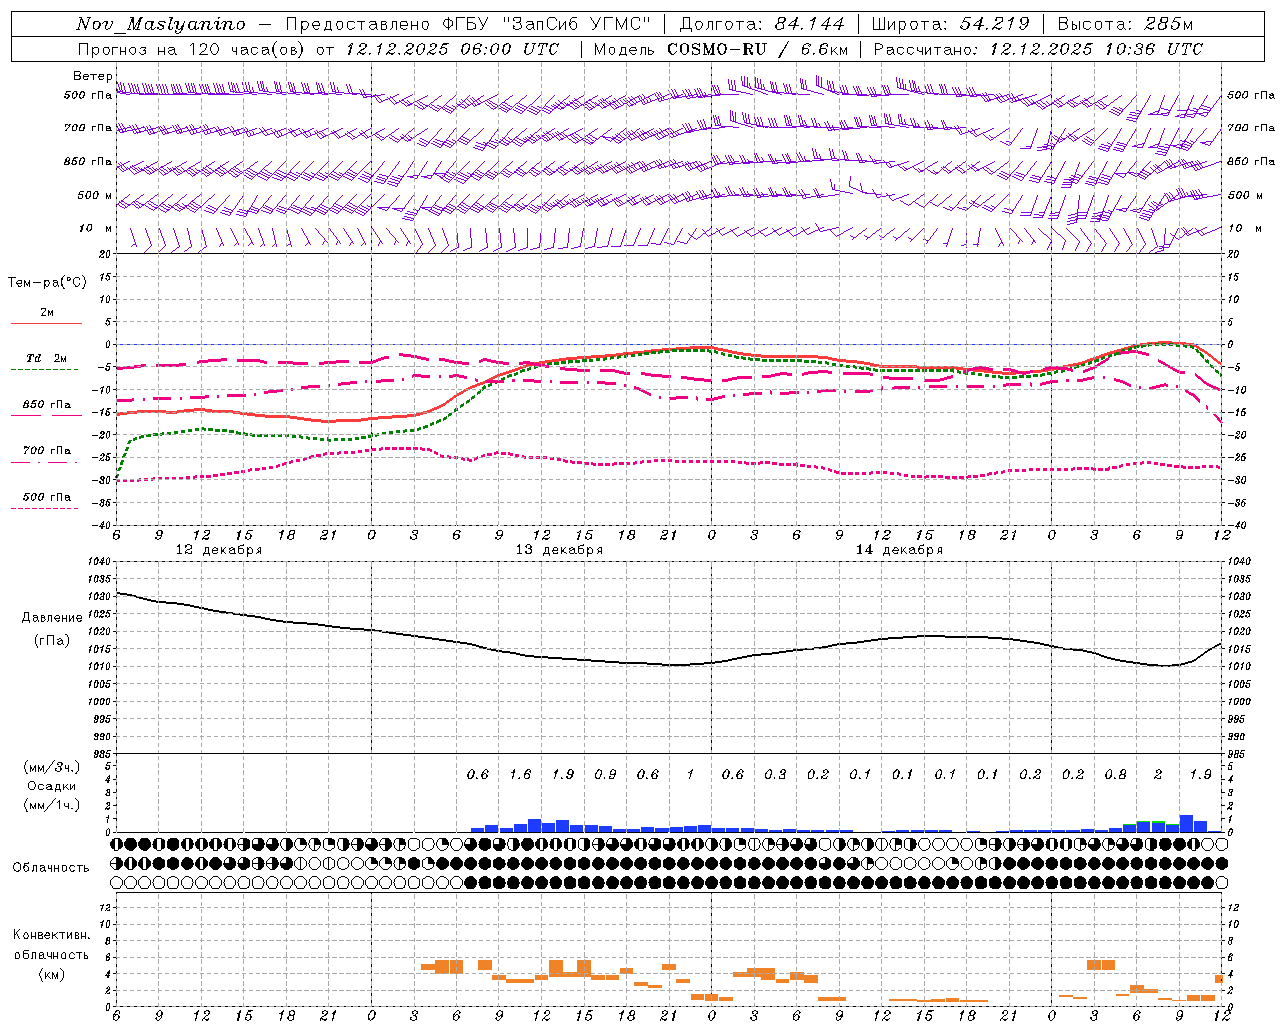1280x1024 pixels.
Task: Click the (мм/3ч.) unit label
Action: 52,767
